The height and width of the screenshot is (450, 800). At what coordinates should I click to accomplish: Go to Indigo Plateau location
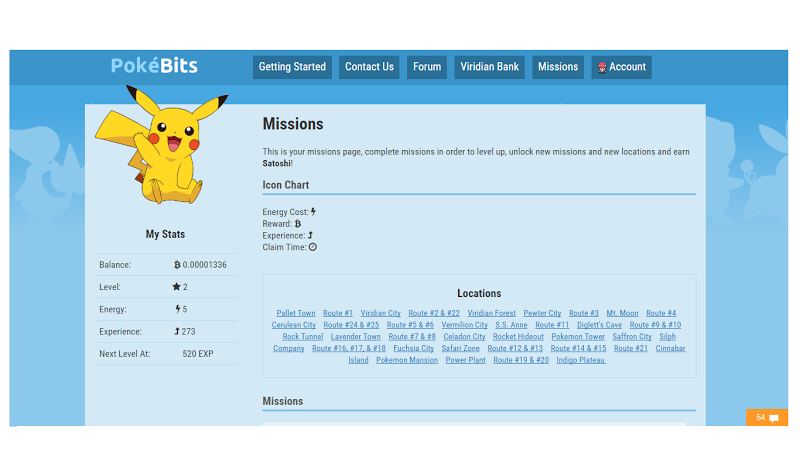pyautogui.click(x=581, y=360)
